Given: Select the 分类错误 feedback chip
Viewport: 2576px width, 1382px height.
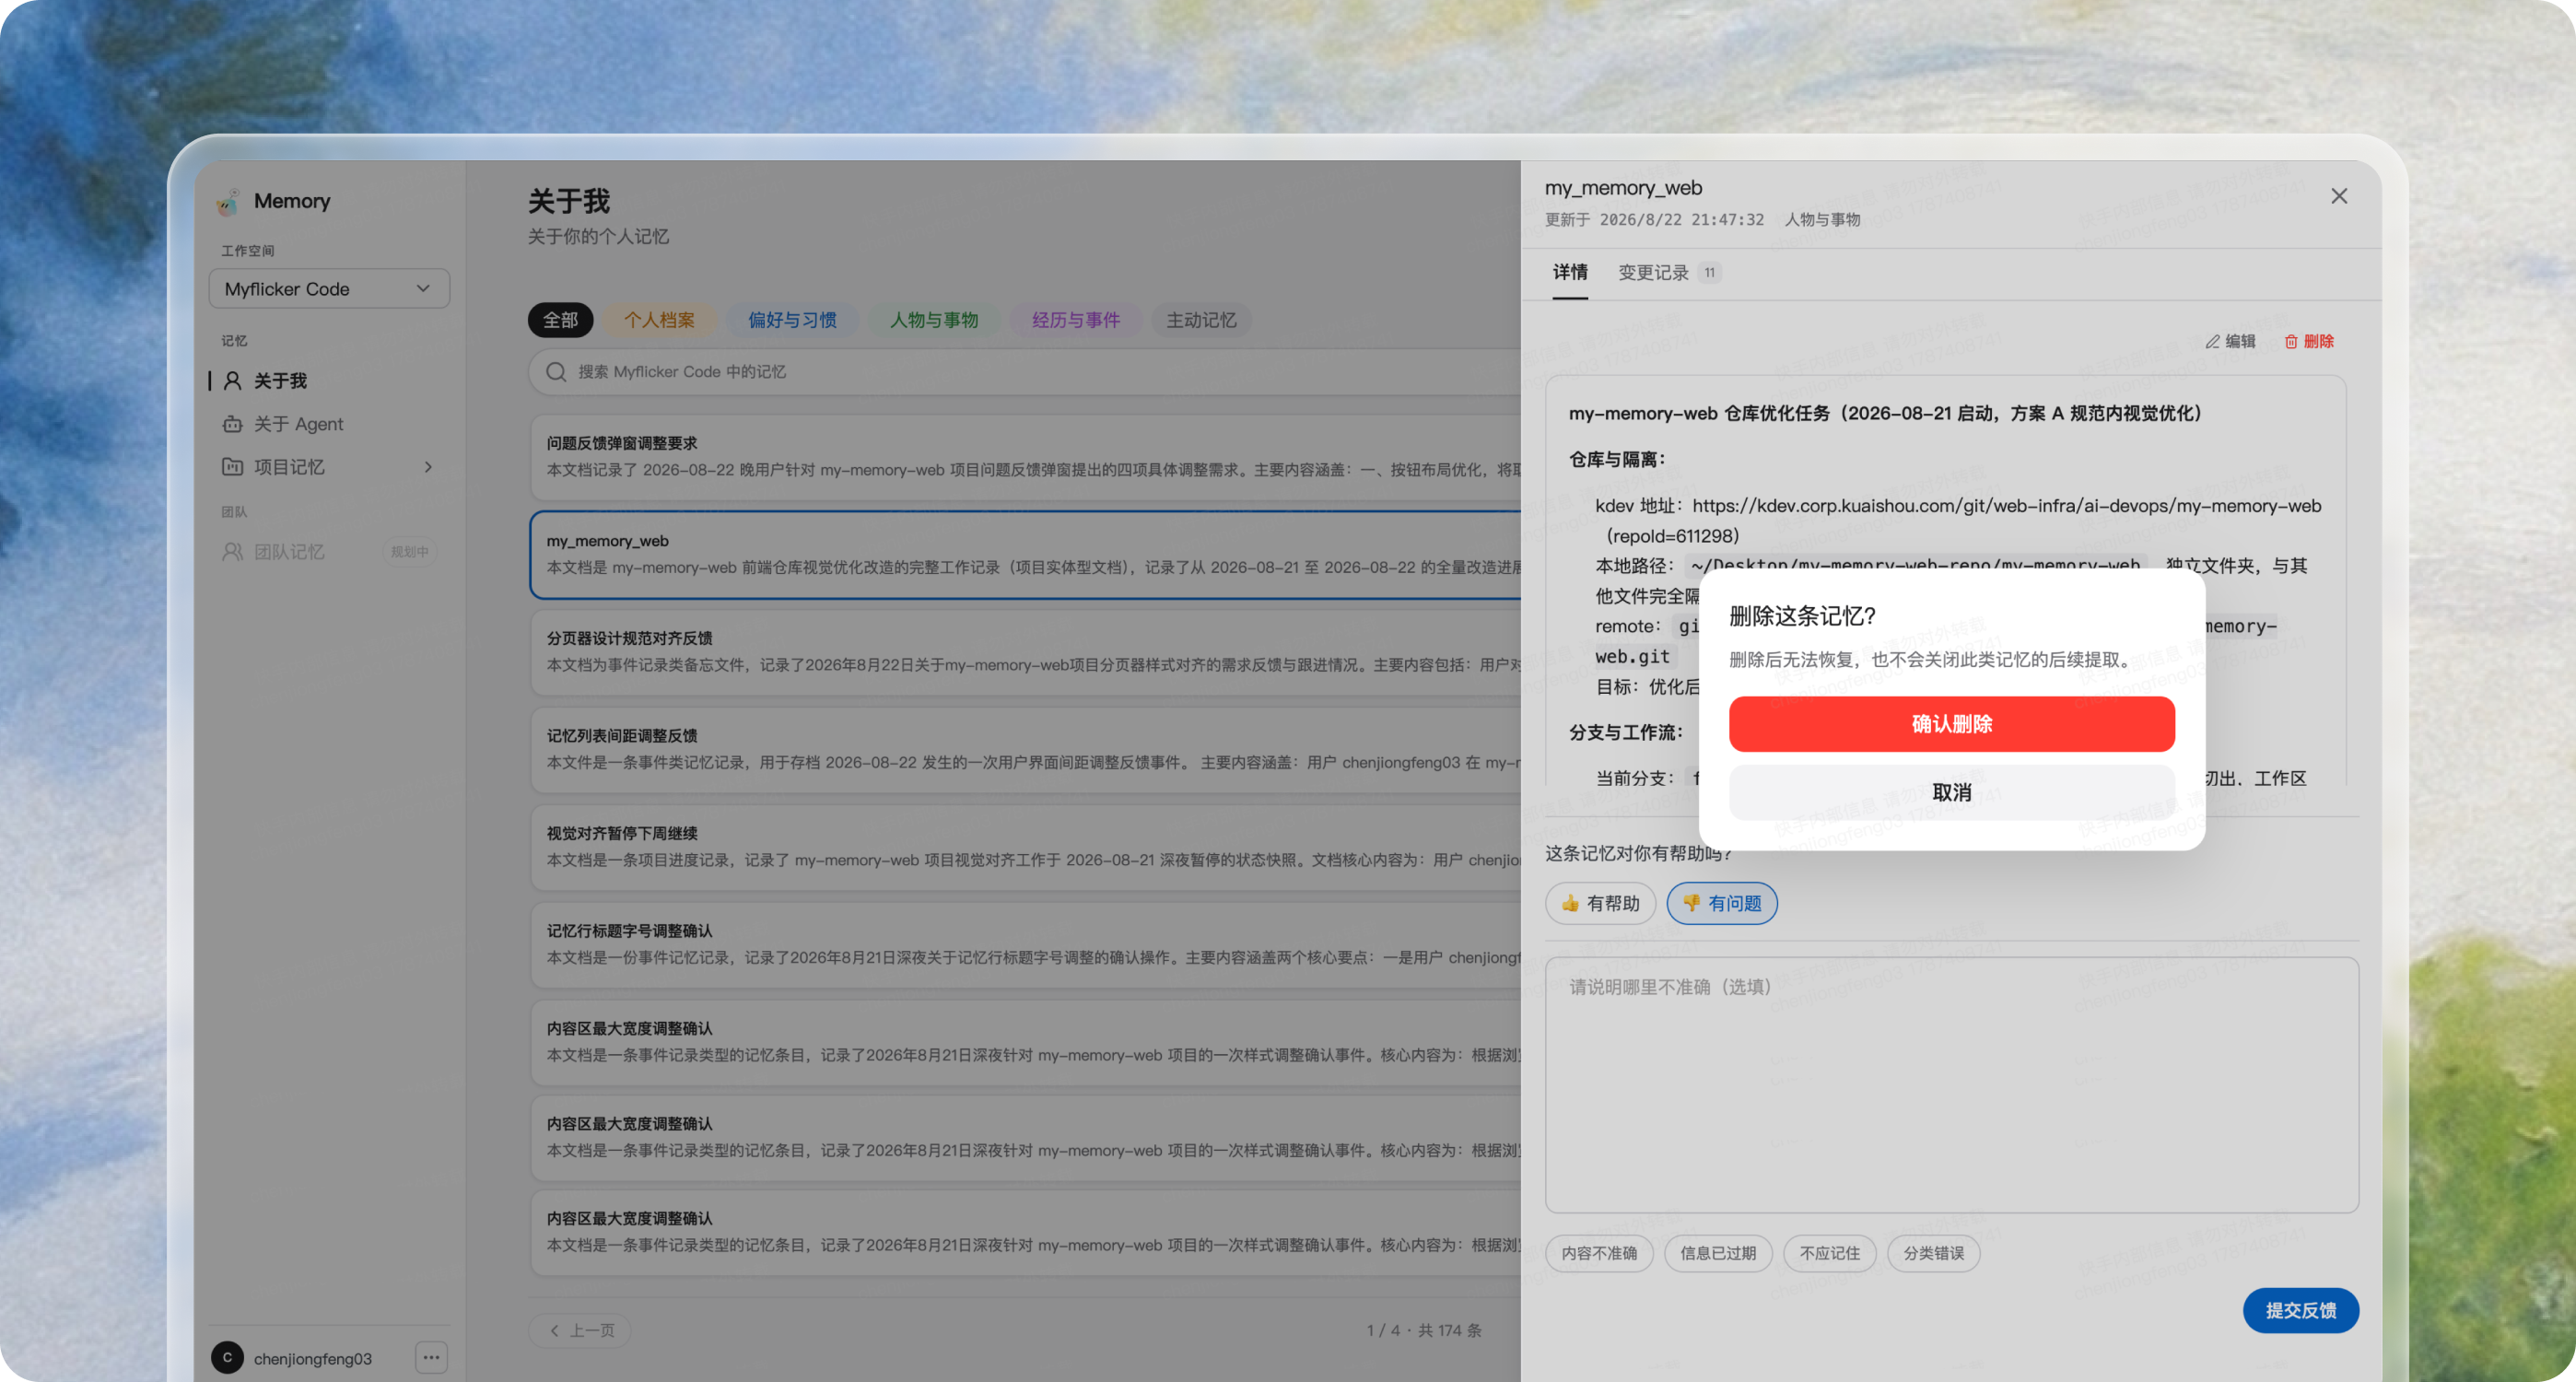Looking at the screenshot, I should pyautogui.click(x=1933, y=1253).
